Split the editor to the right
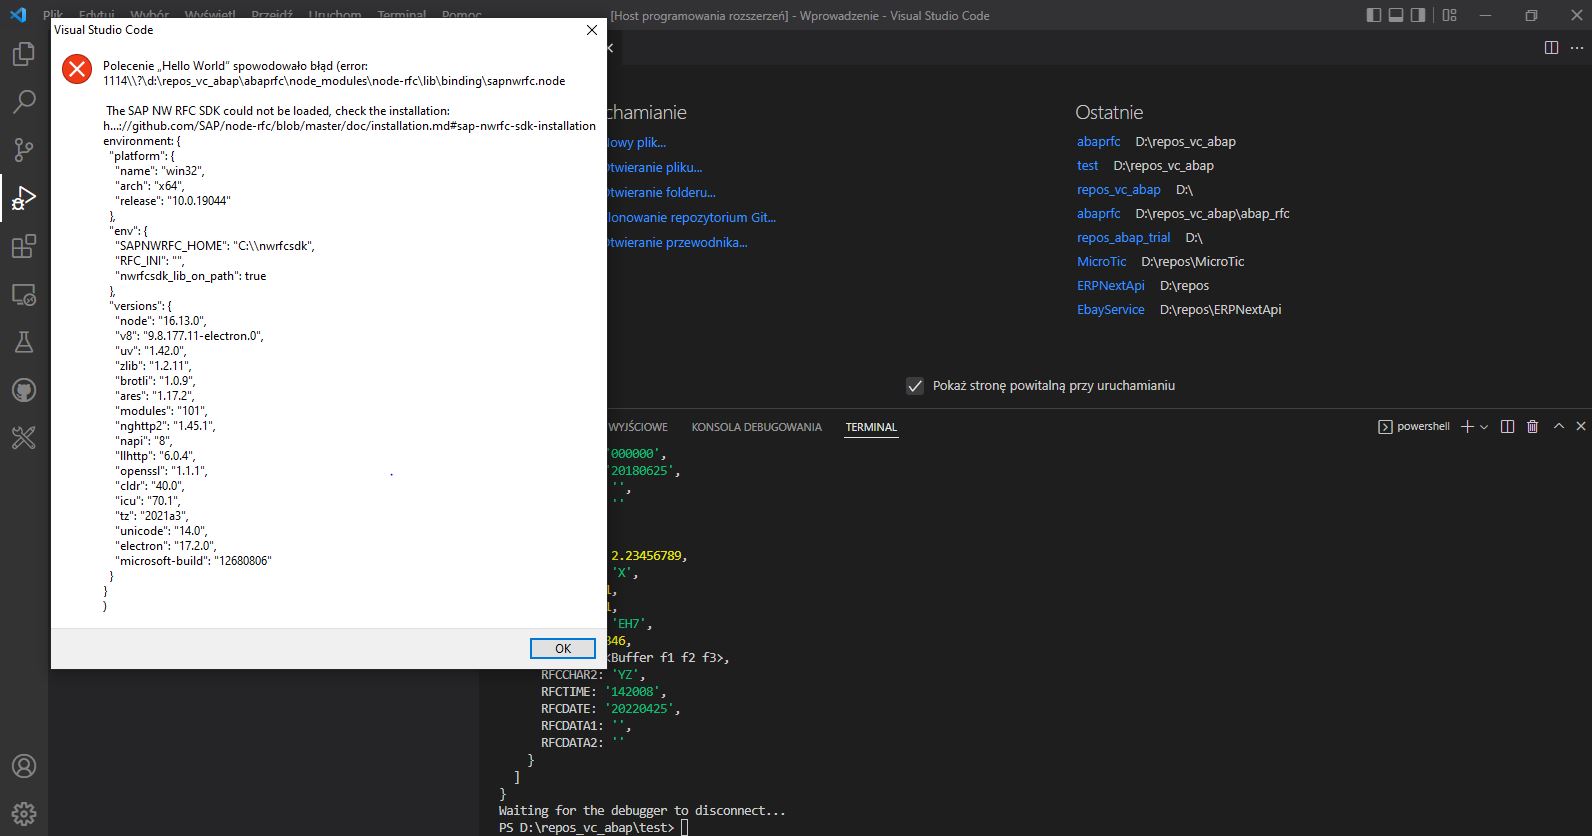The image size is (1592, 836). [1551, 47]
